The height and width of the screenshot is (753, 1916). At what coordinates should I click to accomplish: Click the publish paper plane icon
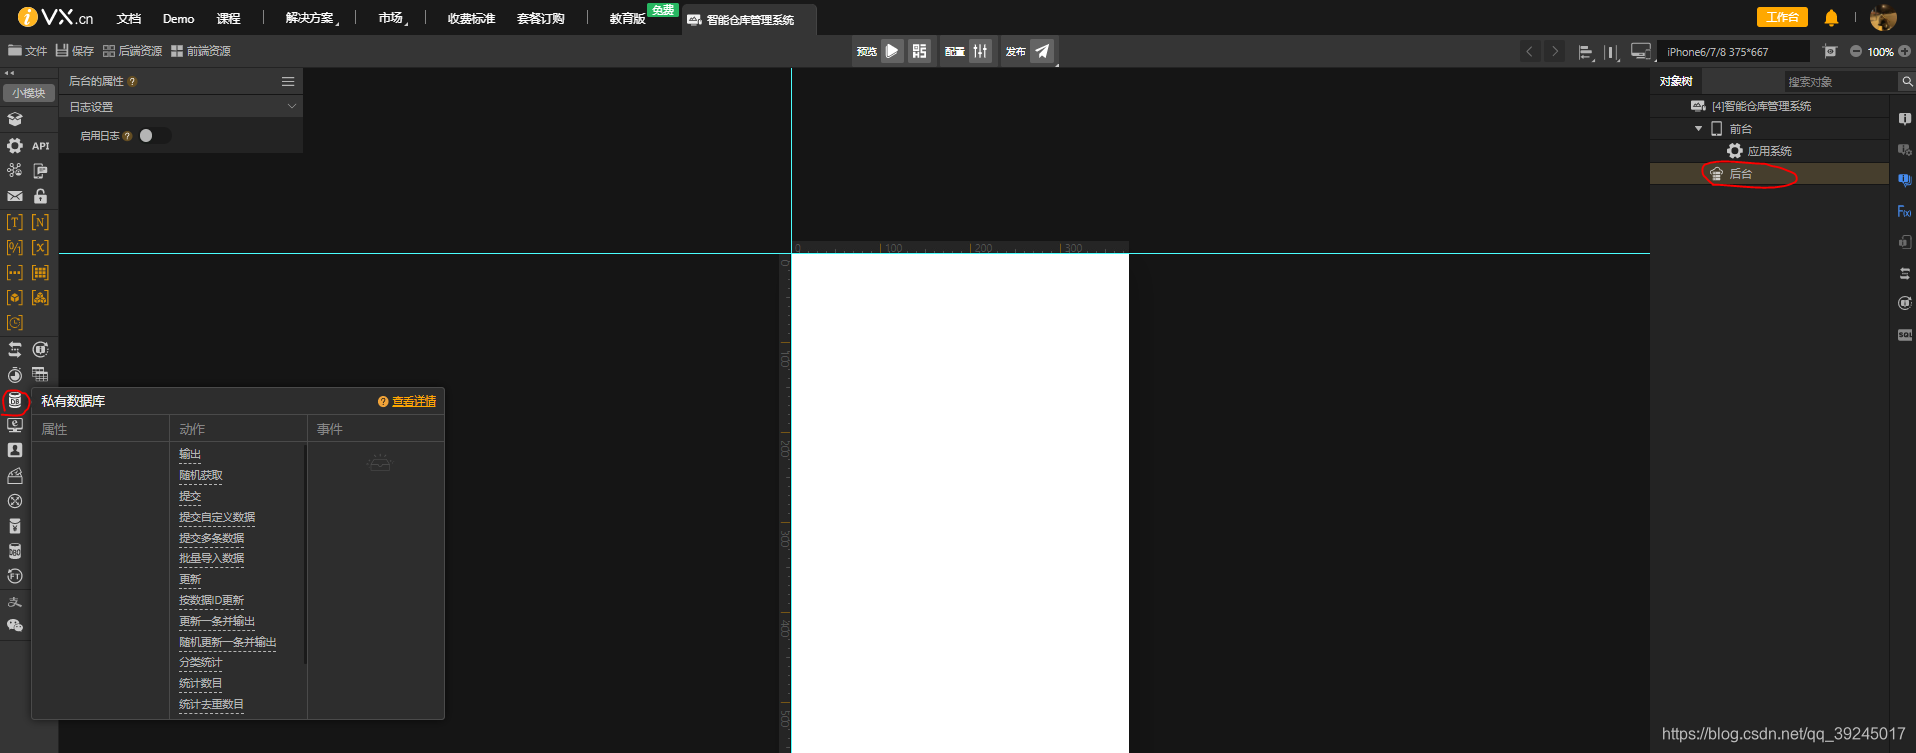1042,51
